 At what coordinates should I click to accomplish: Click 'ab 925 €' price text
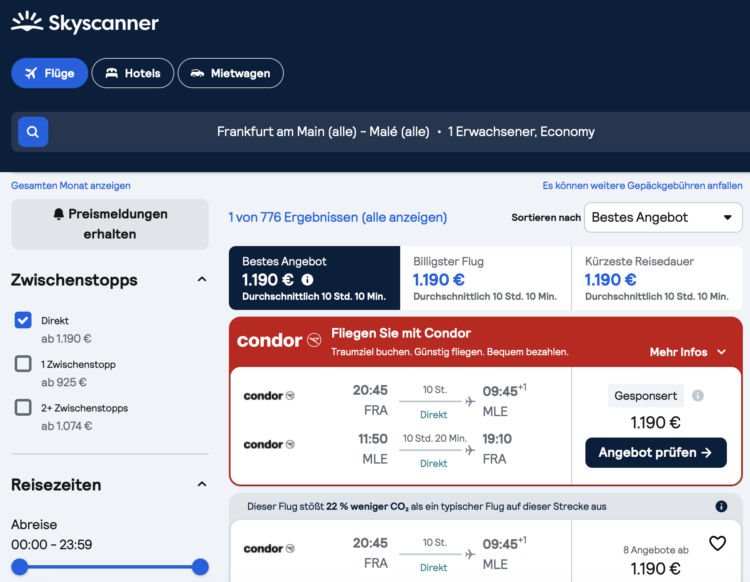64,382
